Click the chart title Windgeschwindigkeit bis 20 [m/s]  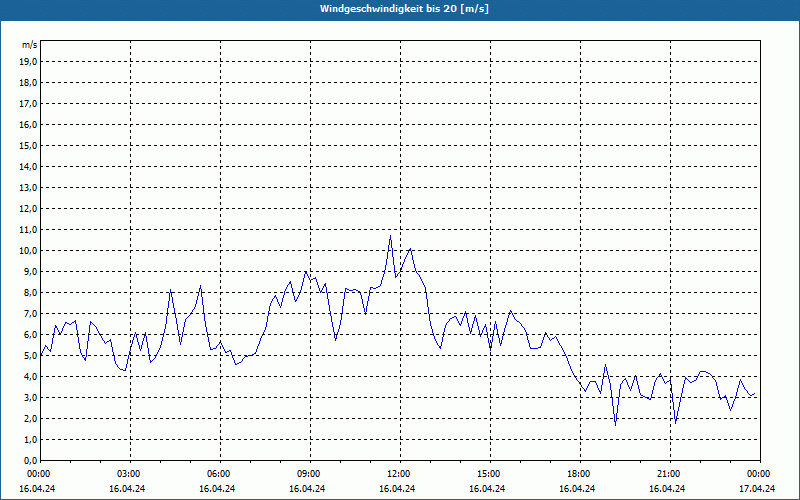(x=404, y=9)
